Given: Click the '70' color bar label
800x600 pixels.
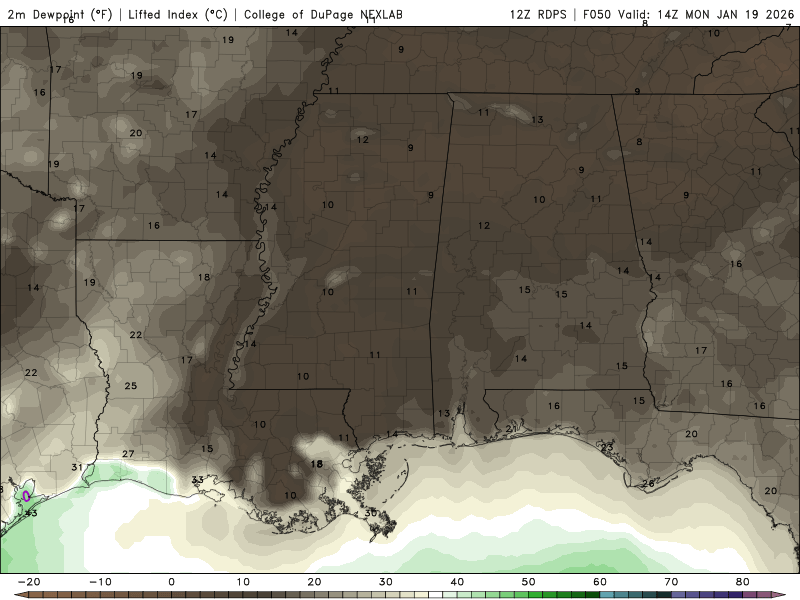Looking at the screenshot, I should pyautogui.click(x=671, y=582).
